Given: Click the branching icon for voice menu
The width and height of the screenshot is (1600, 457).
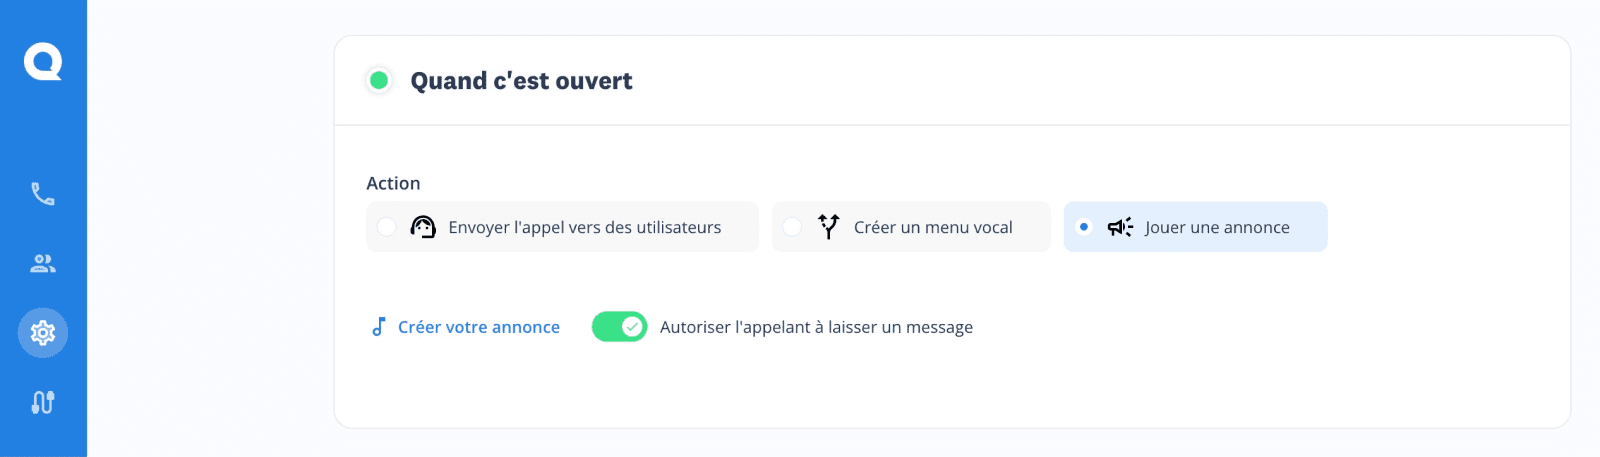Looking at the screenshot, I should click(829, 227).
